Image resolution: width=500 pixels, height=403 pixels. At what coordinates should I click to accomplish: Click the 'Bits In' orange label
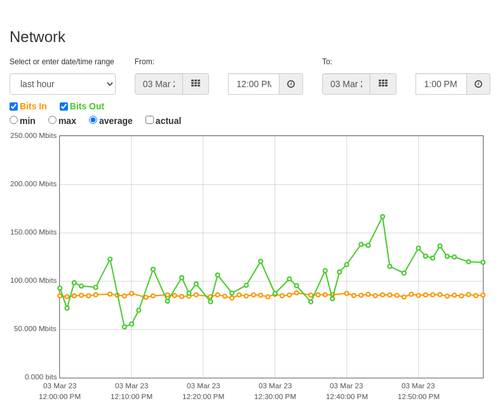pos(33,106)
